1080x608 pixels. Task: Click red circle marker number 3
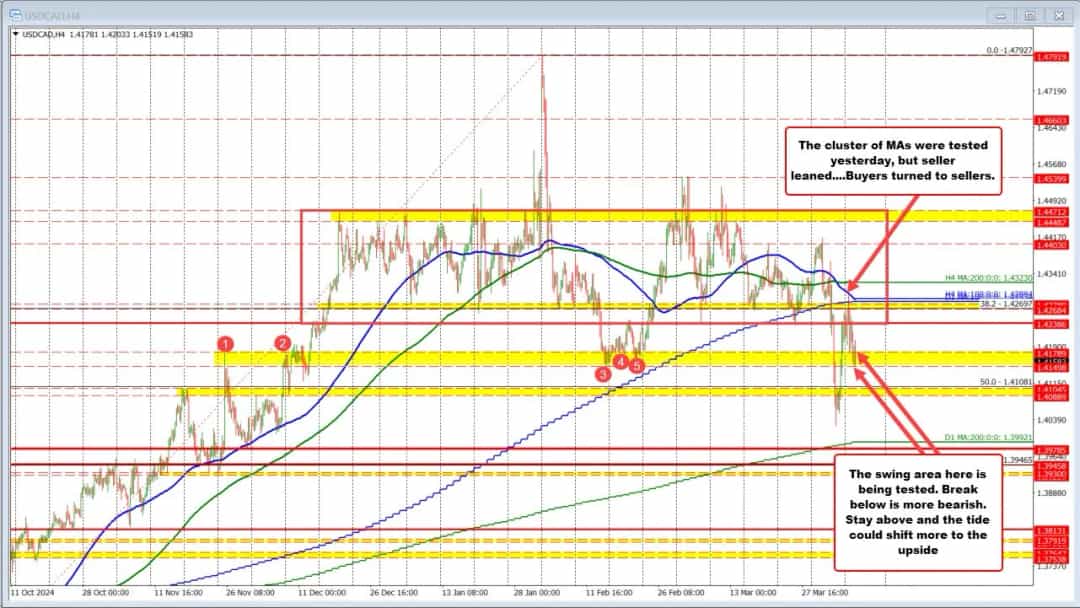603,373
